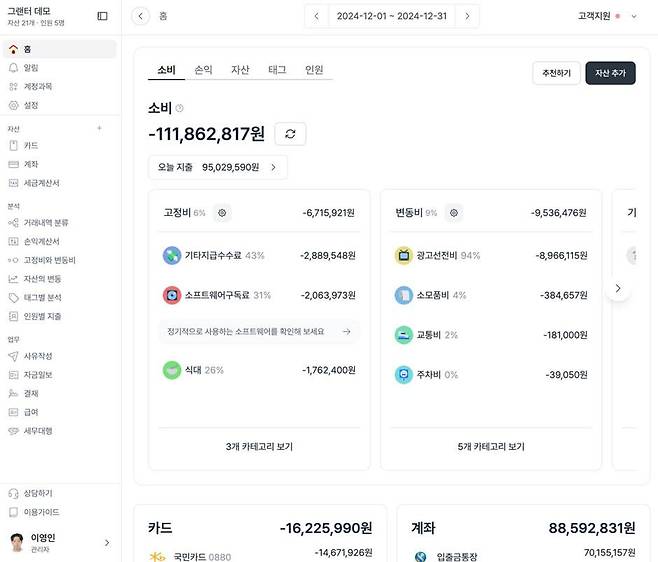The width and height of the screenshot is (658, 562).
Task: Open 결재 in the sidebar
Action: click(x=59, y=393)
